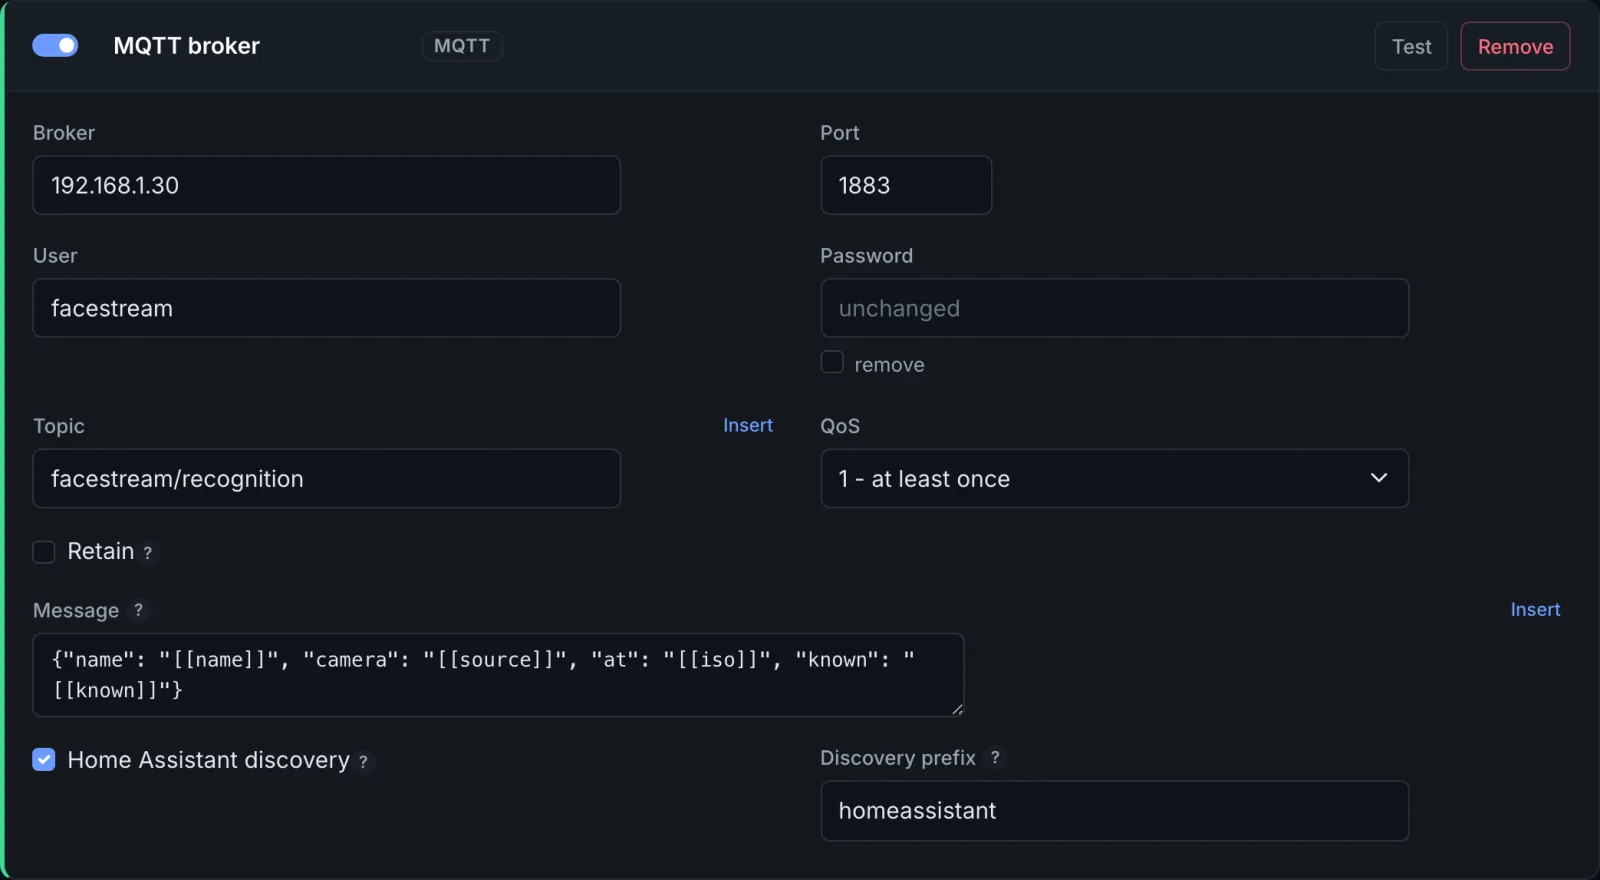1600x880 pixels.
Task: Focus the Broker address field
Action: point(327,185)
